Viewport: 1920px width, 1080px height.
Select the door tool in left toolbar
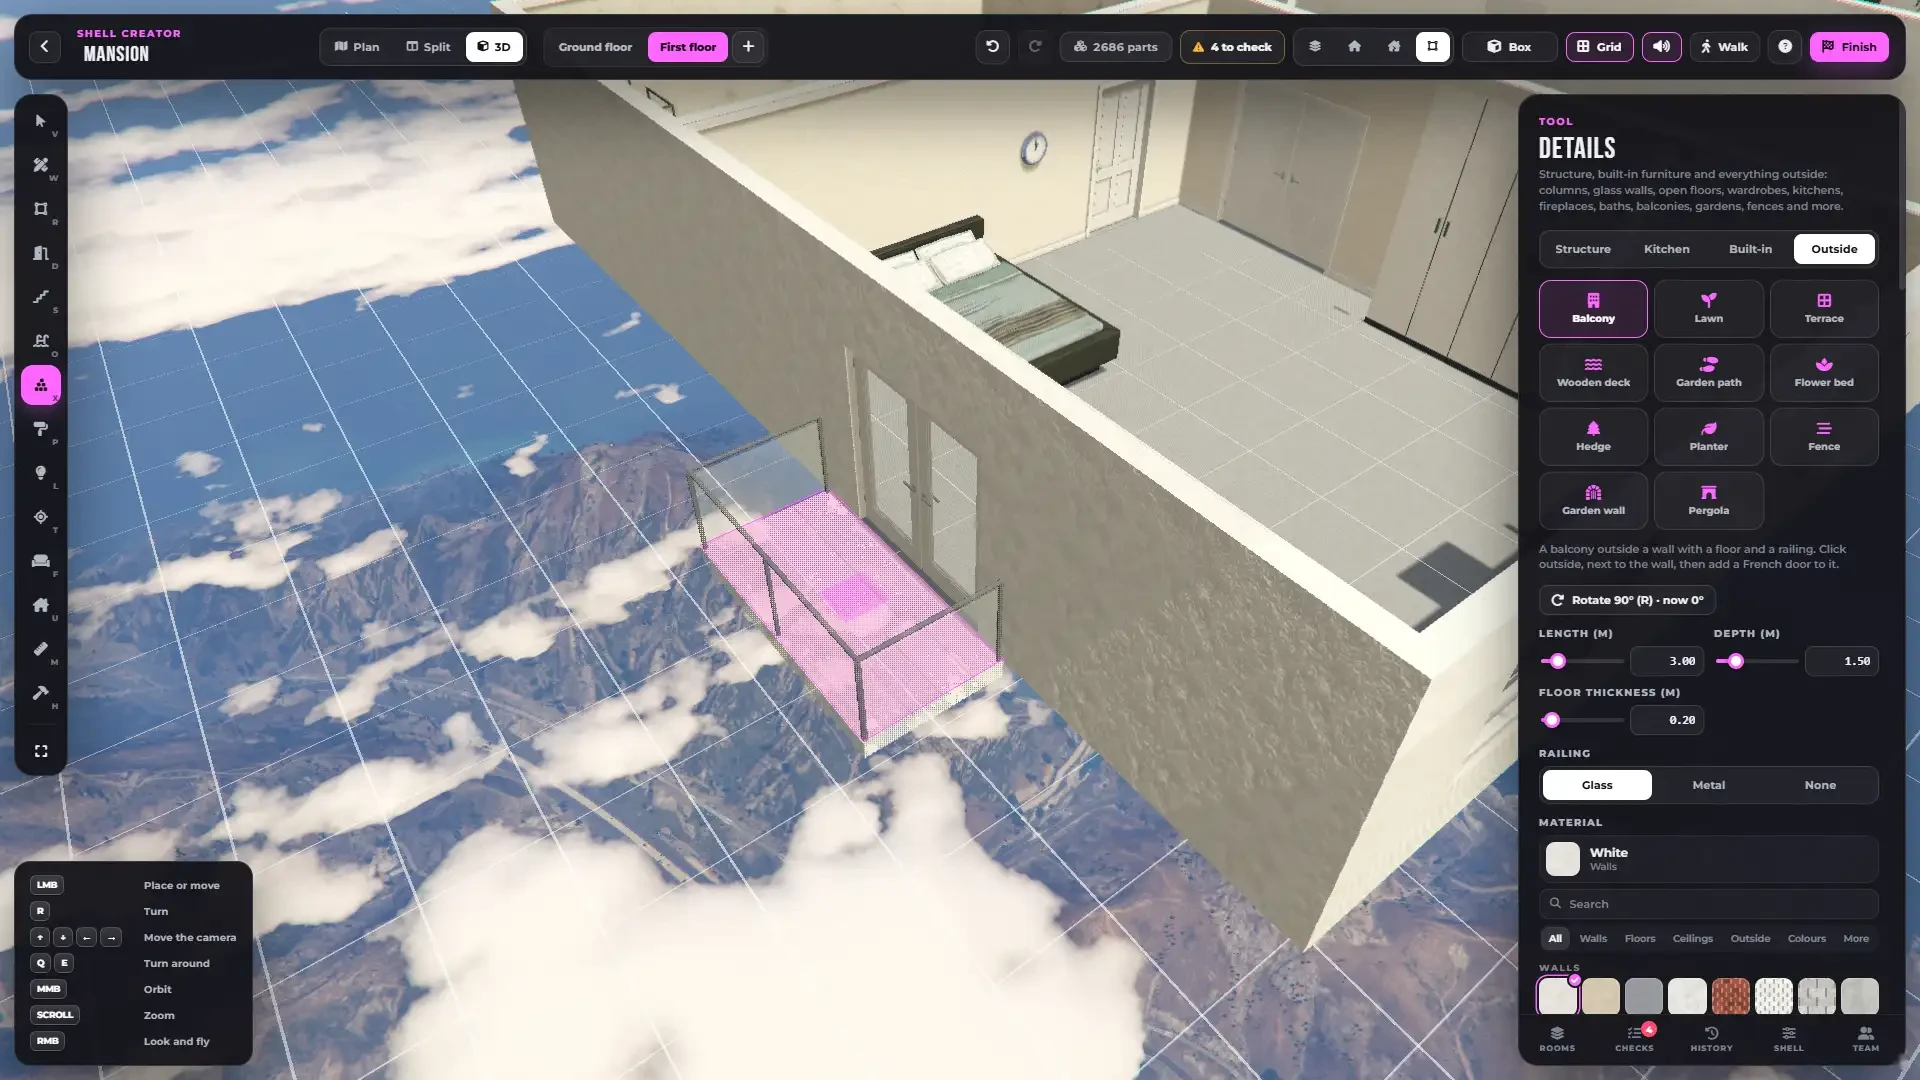41,253
